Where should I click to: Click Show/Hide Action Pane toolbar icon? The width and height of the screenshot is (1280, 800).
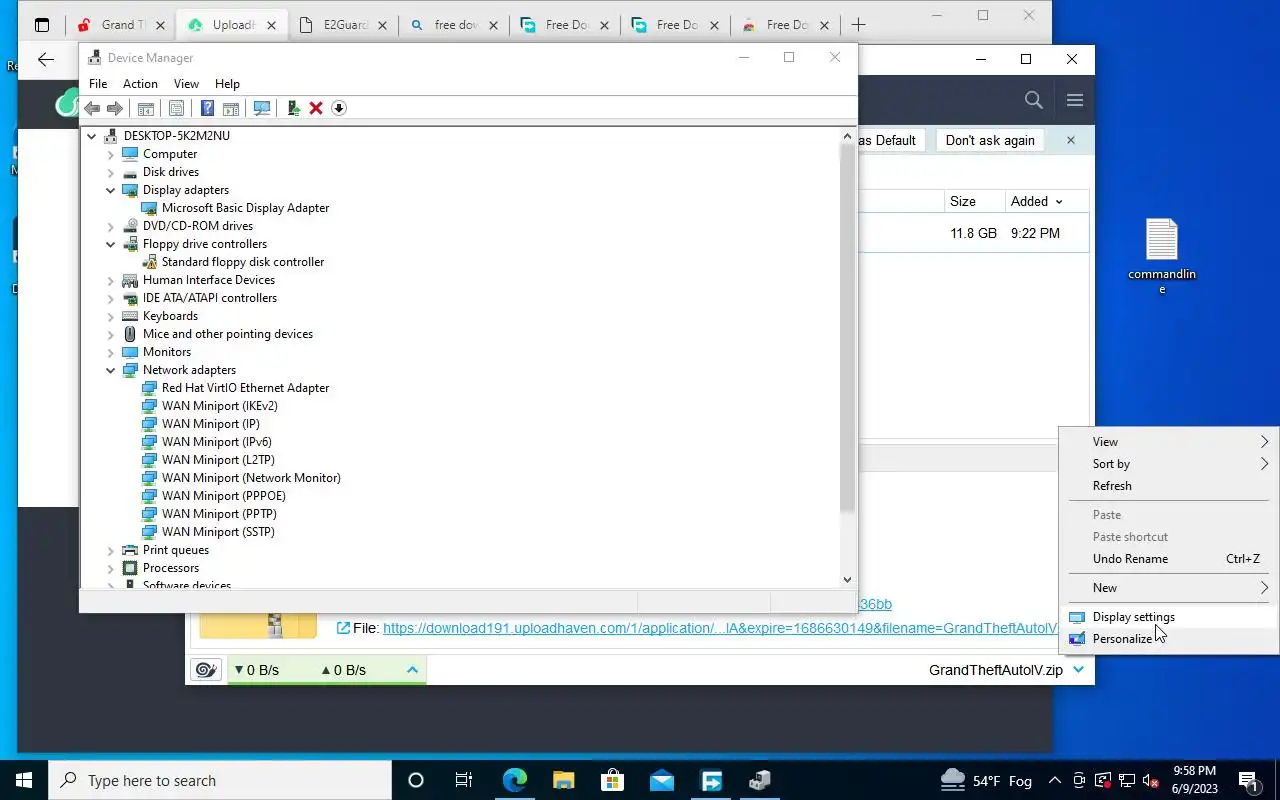pyautogui.click(x=230, y=108)
